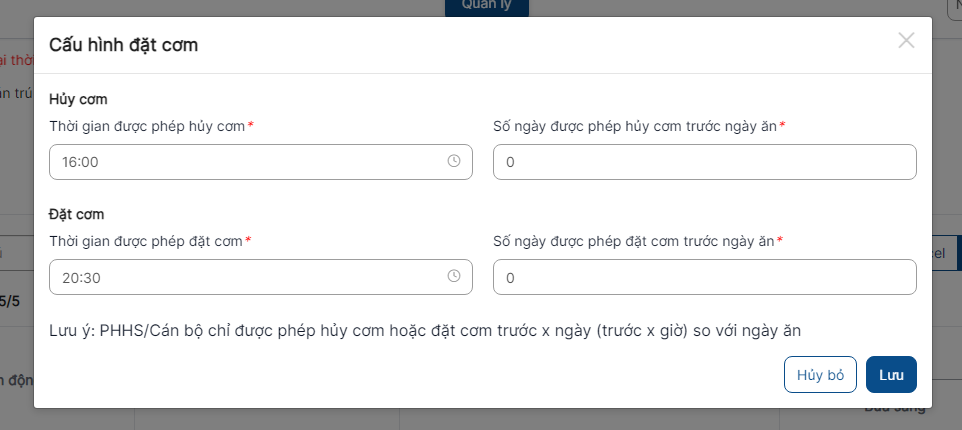This screenshot has height=430, width=962.
Task: Close the Cấu hình đặt cơm dialog
Action: tap(906, 40)
